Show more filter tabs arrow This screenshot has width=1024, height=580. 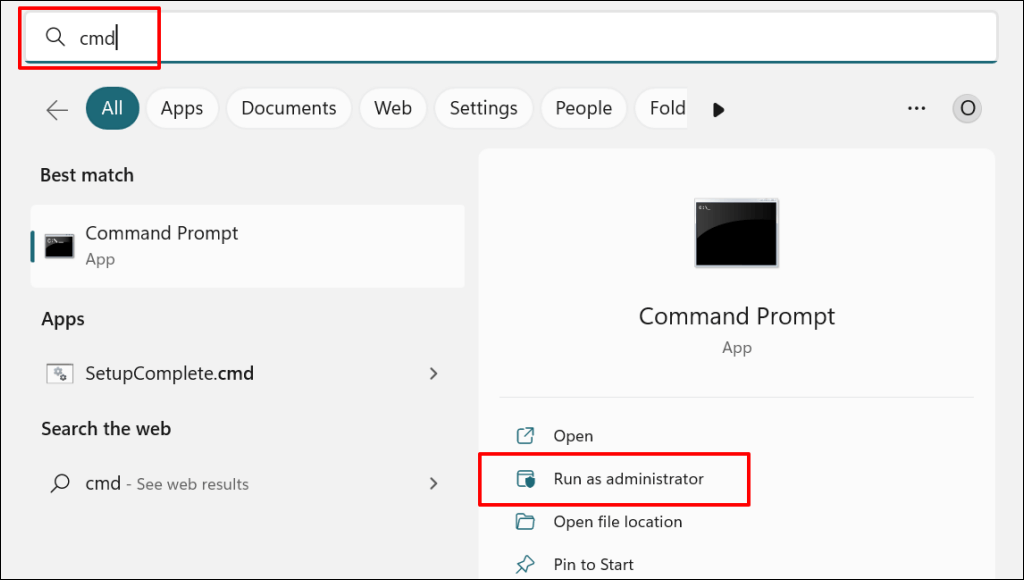[x=718, y=109]
